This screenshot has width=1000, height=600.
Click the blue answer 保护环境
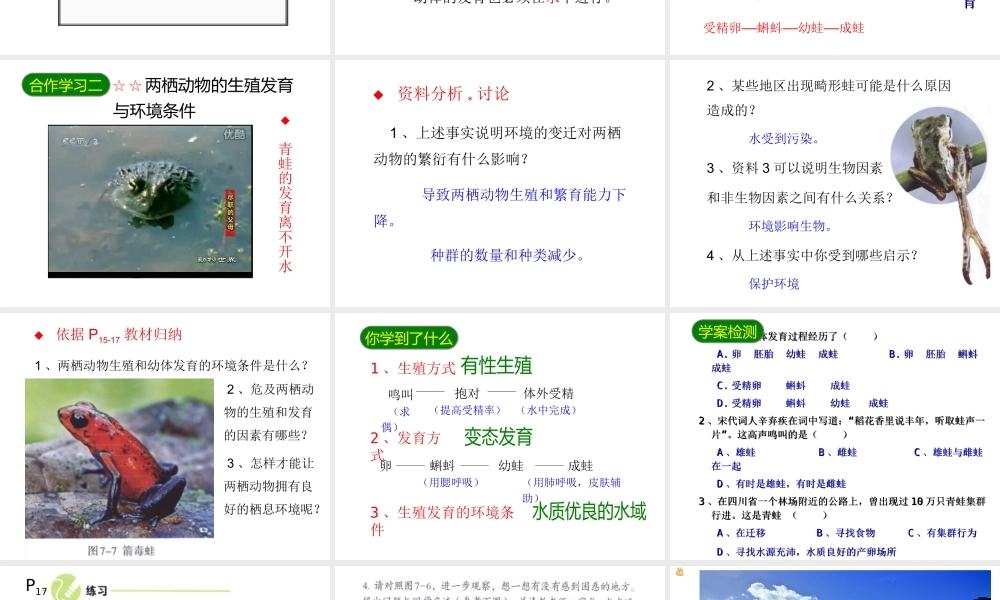click(774, 284)
